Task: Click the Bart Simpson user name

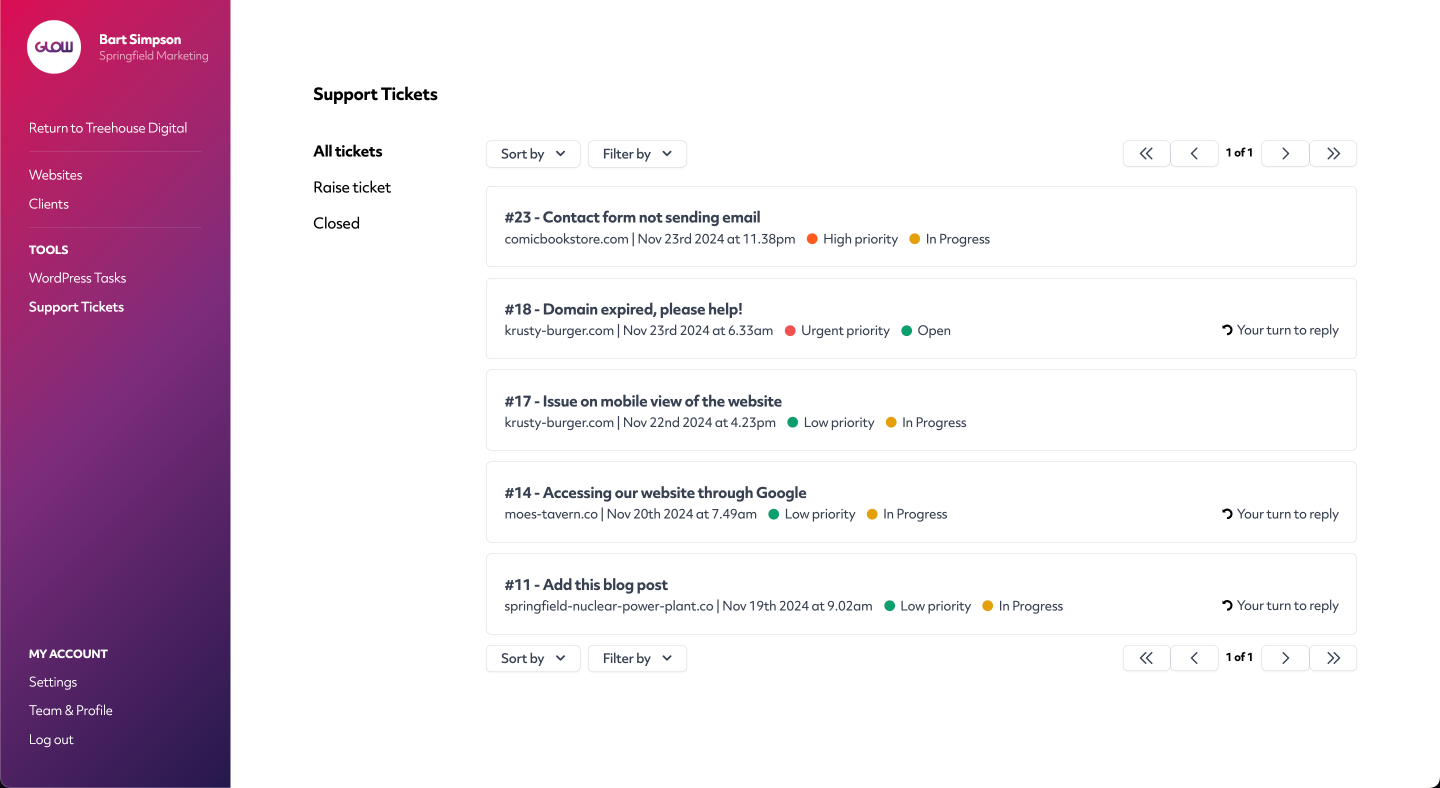Action: 140,40
